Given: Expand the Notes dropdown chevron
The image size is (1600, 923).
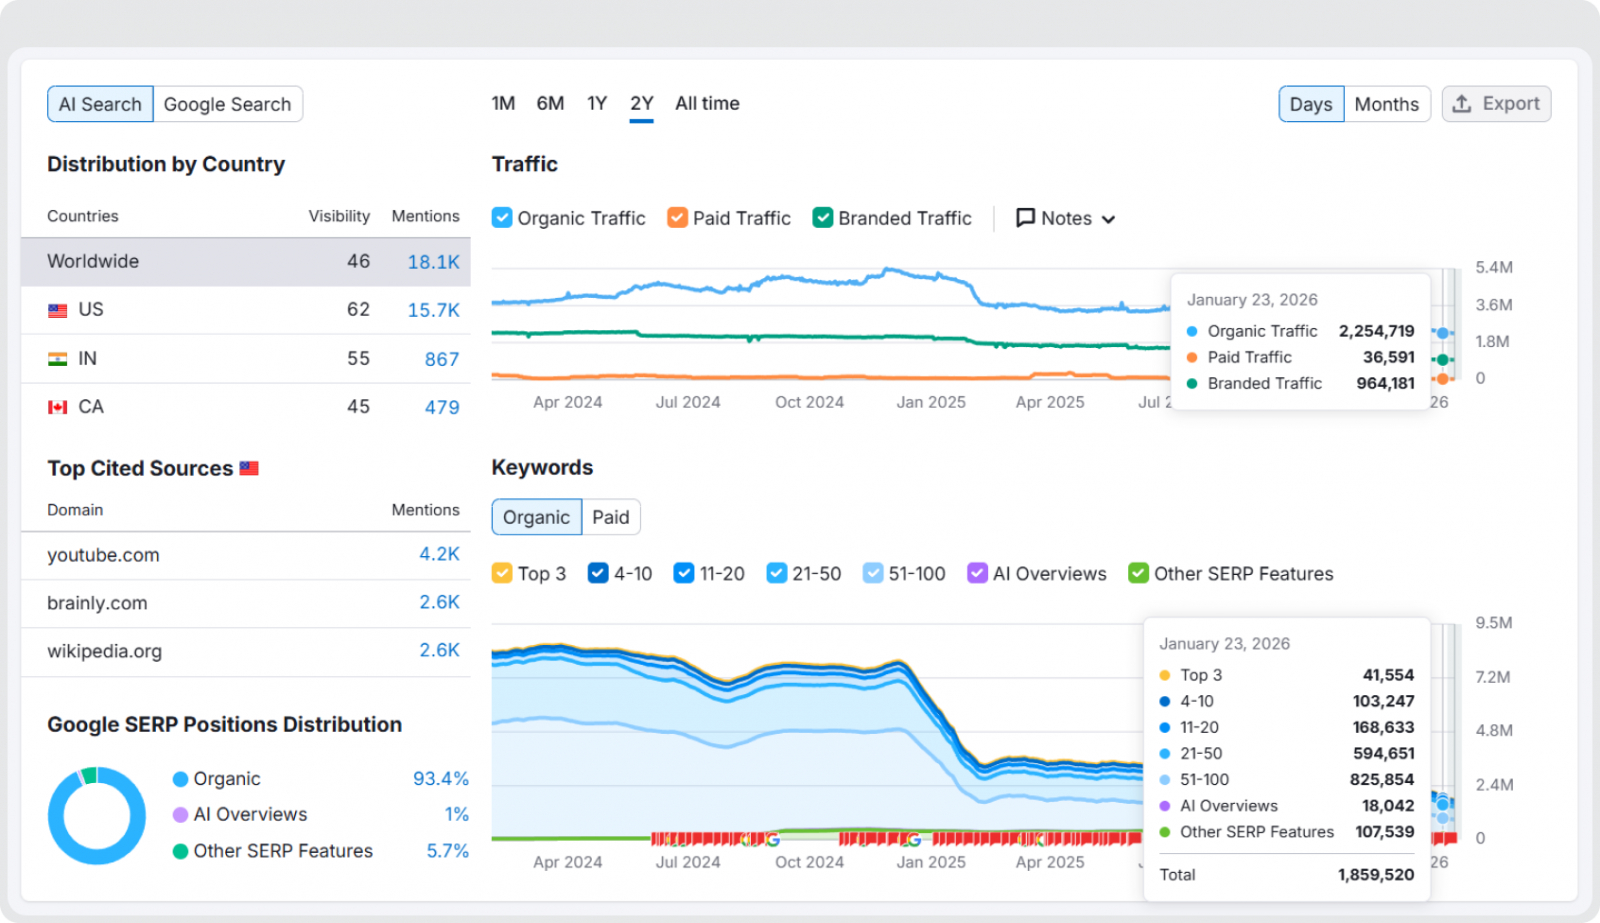Looking at the screenshot, I should point(1108,219).
